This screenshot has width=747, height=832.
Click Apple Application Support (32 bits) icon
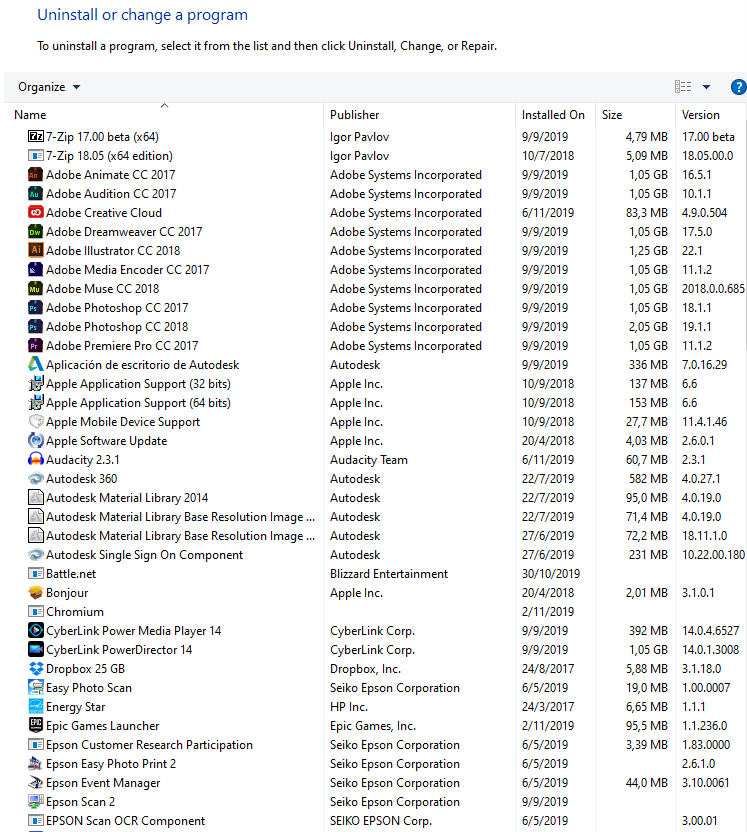[36, 384]
